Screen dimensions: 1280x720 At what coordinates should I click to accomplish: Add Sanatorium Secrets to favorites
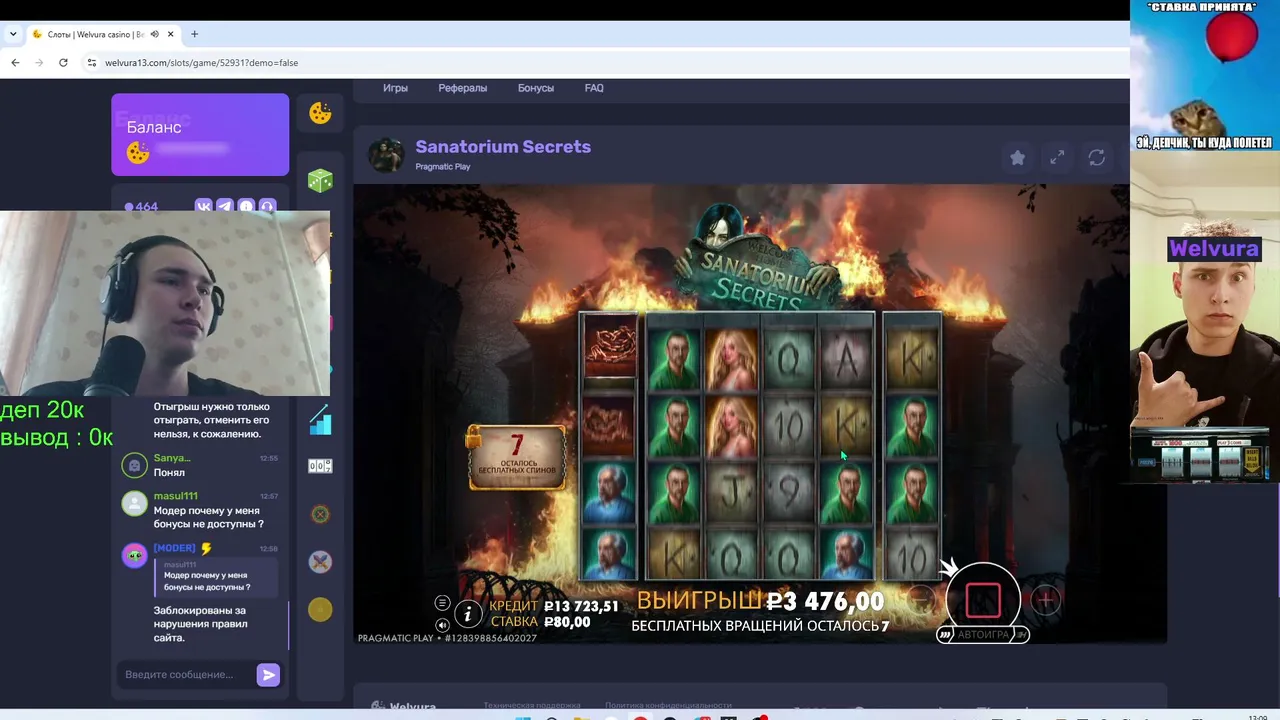tap(1017, 157)
